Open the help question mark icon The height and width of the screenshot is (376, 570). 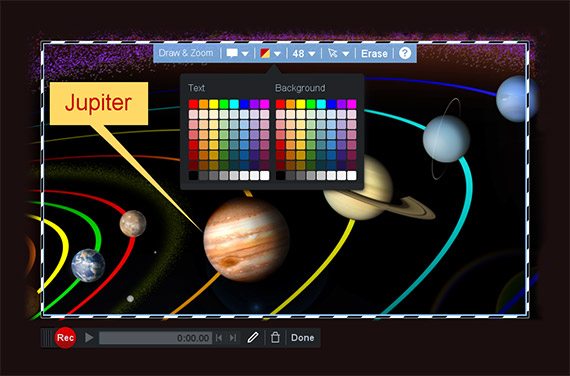point(405,53)
